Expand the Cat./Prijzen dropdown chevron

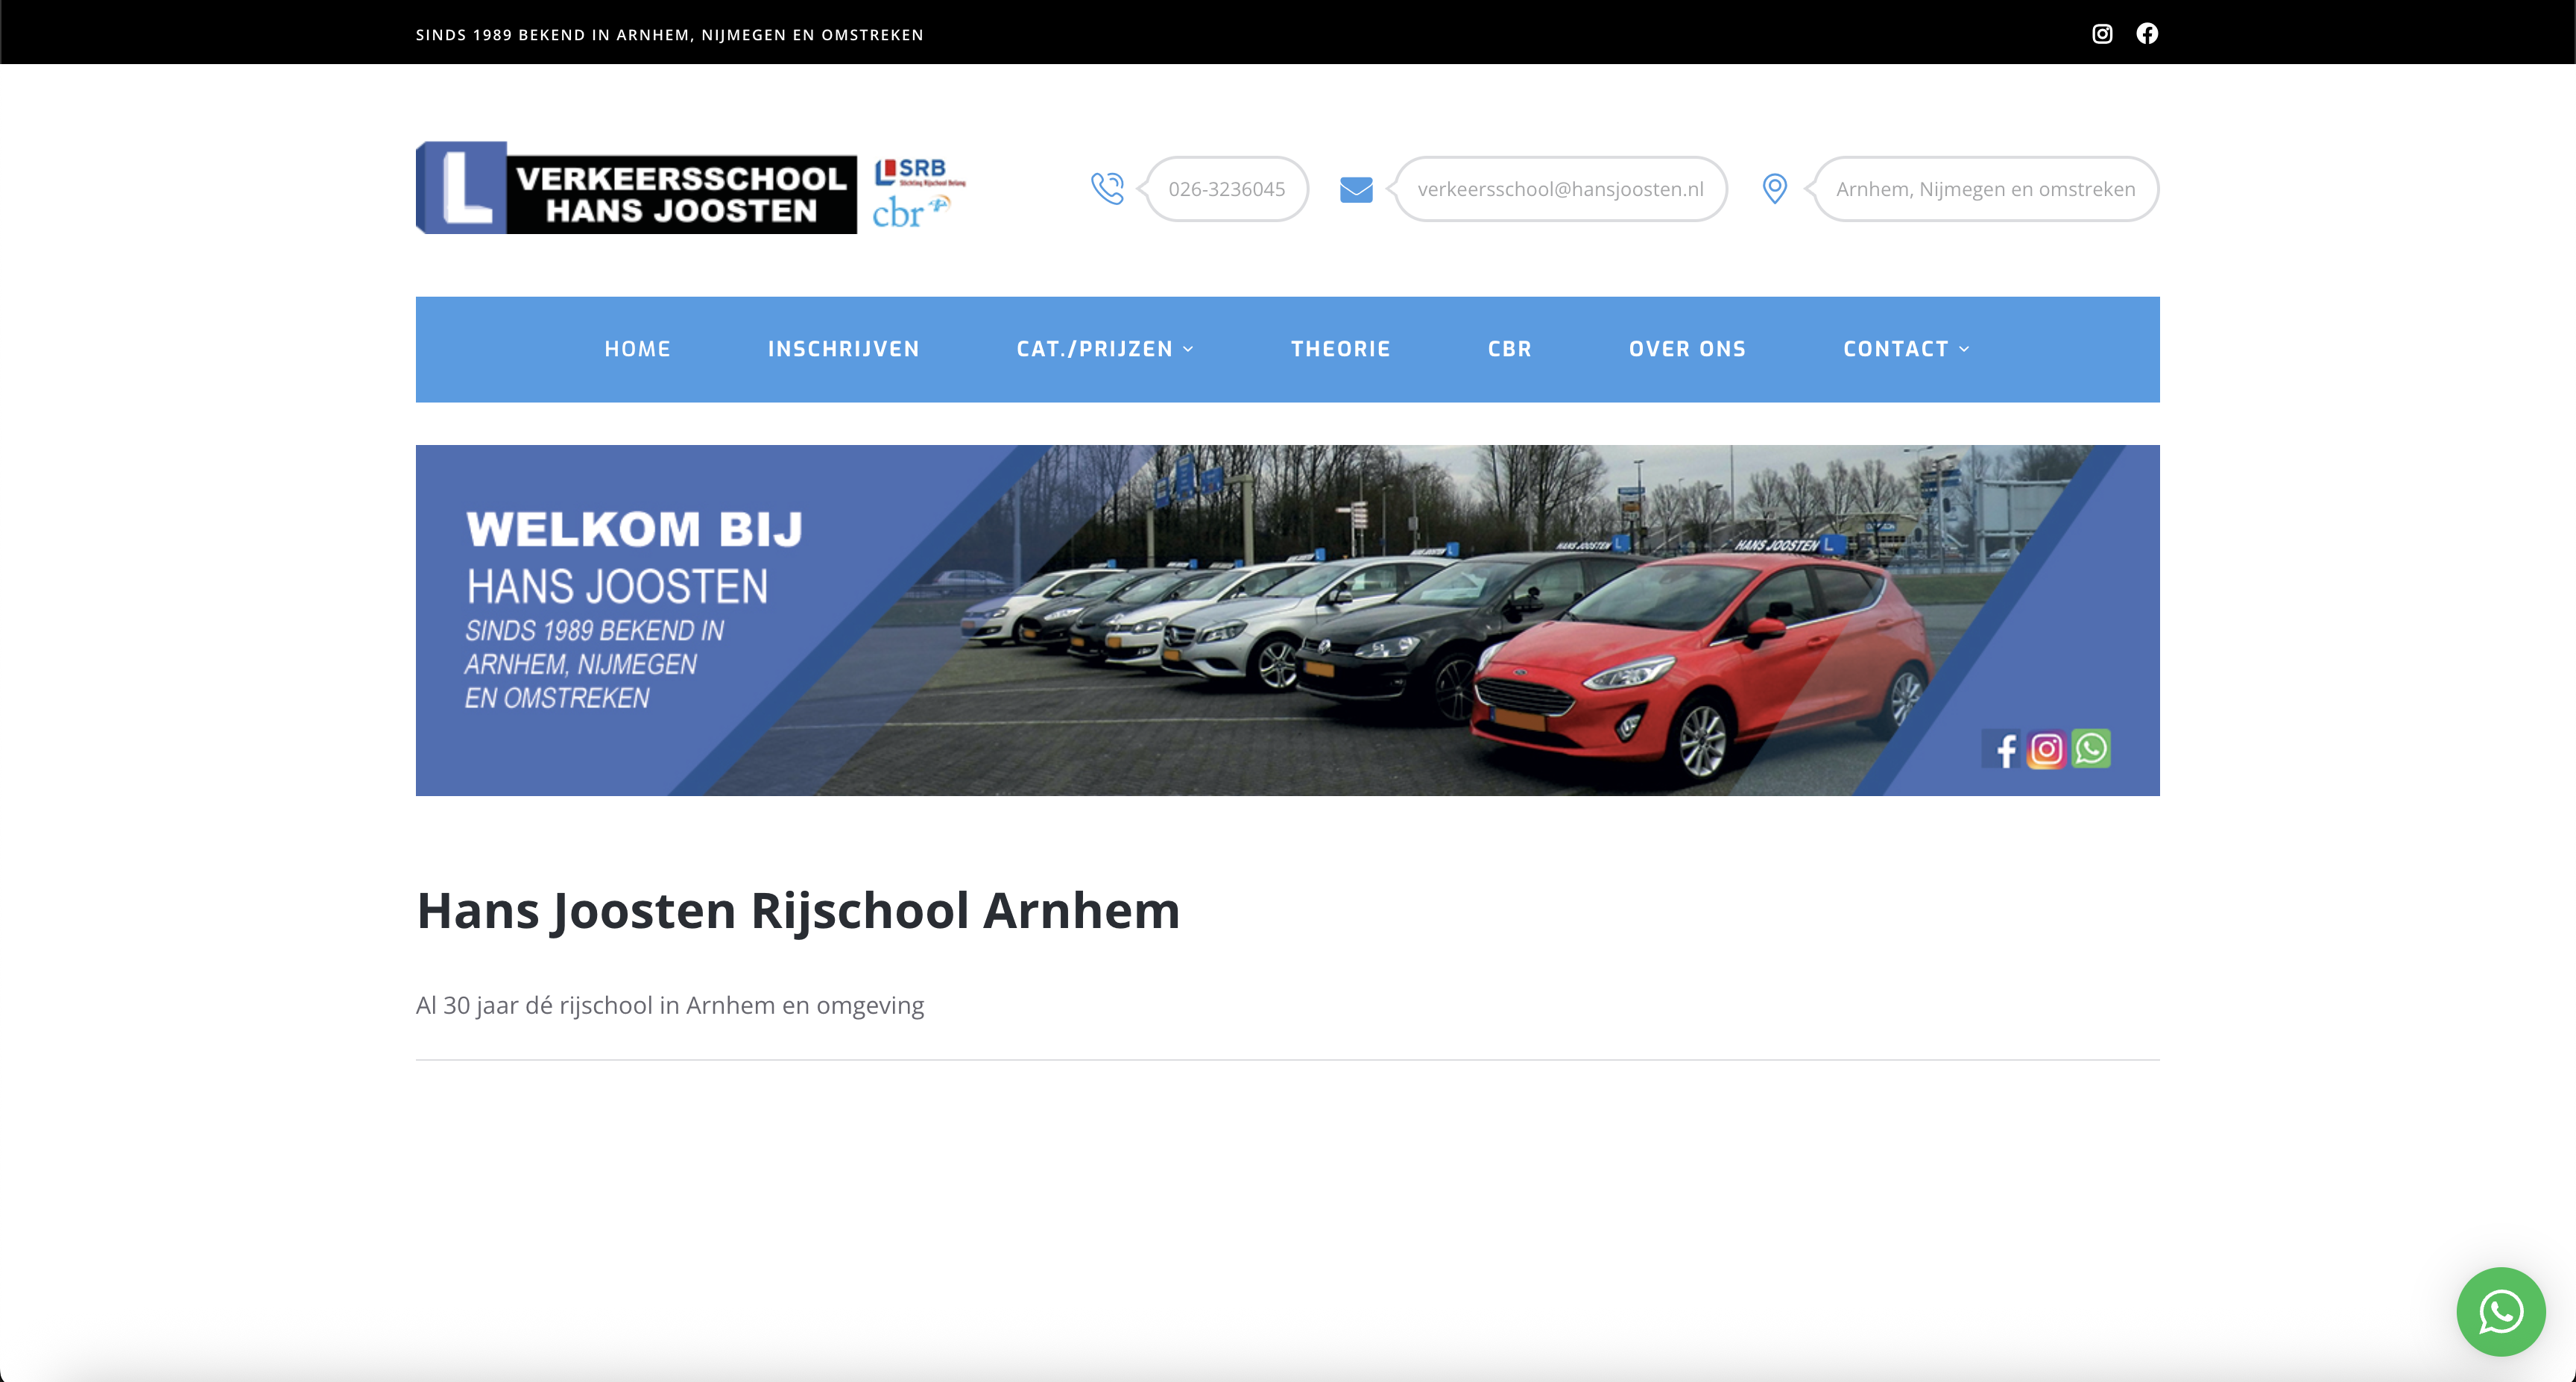[x=1188, y=349]
